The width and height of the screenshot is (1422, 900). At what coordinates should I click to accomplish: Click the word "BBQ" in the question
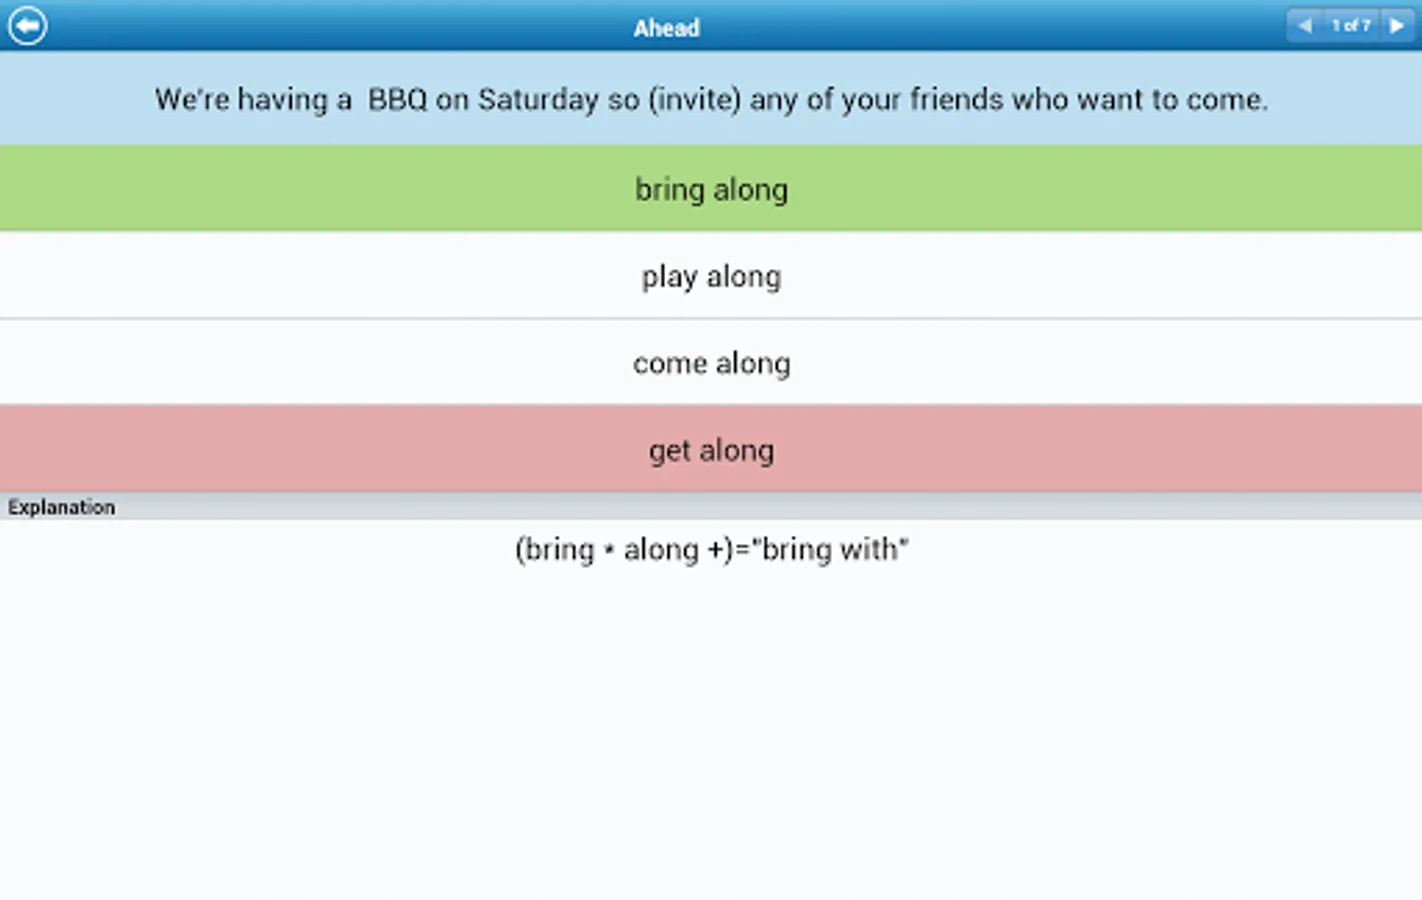pyautogui.click(x=397, y=100)
